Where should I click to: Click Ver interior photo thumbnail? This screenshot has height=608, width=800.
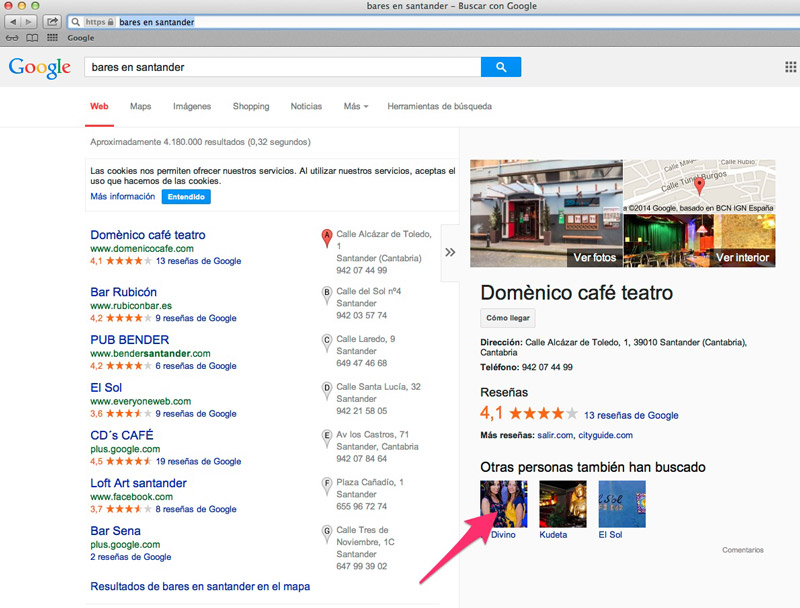pyautogui.click(x=699, y=240)
